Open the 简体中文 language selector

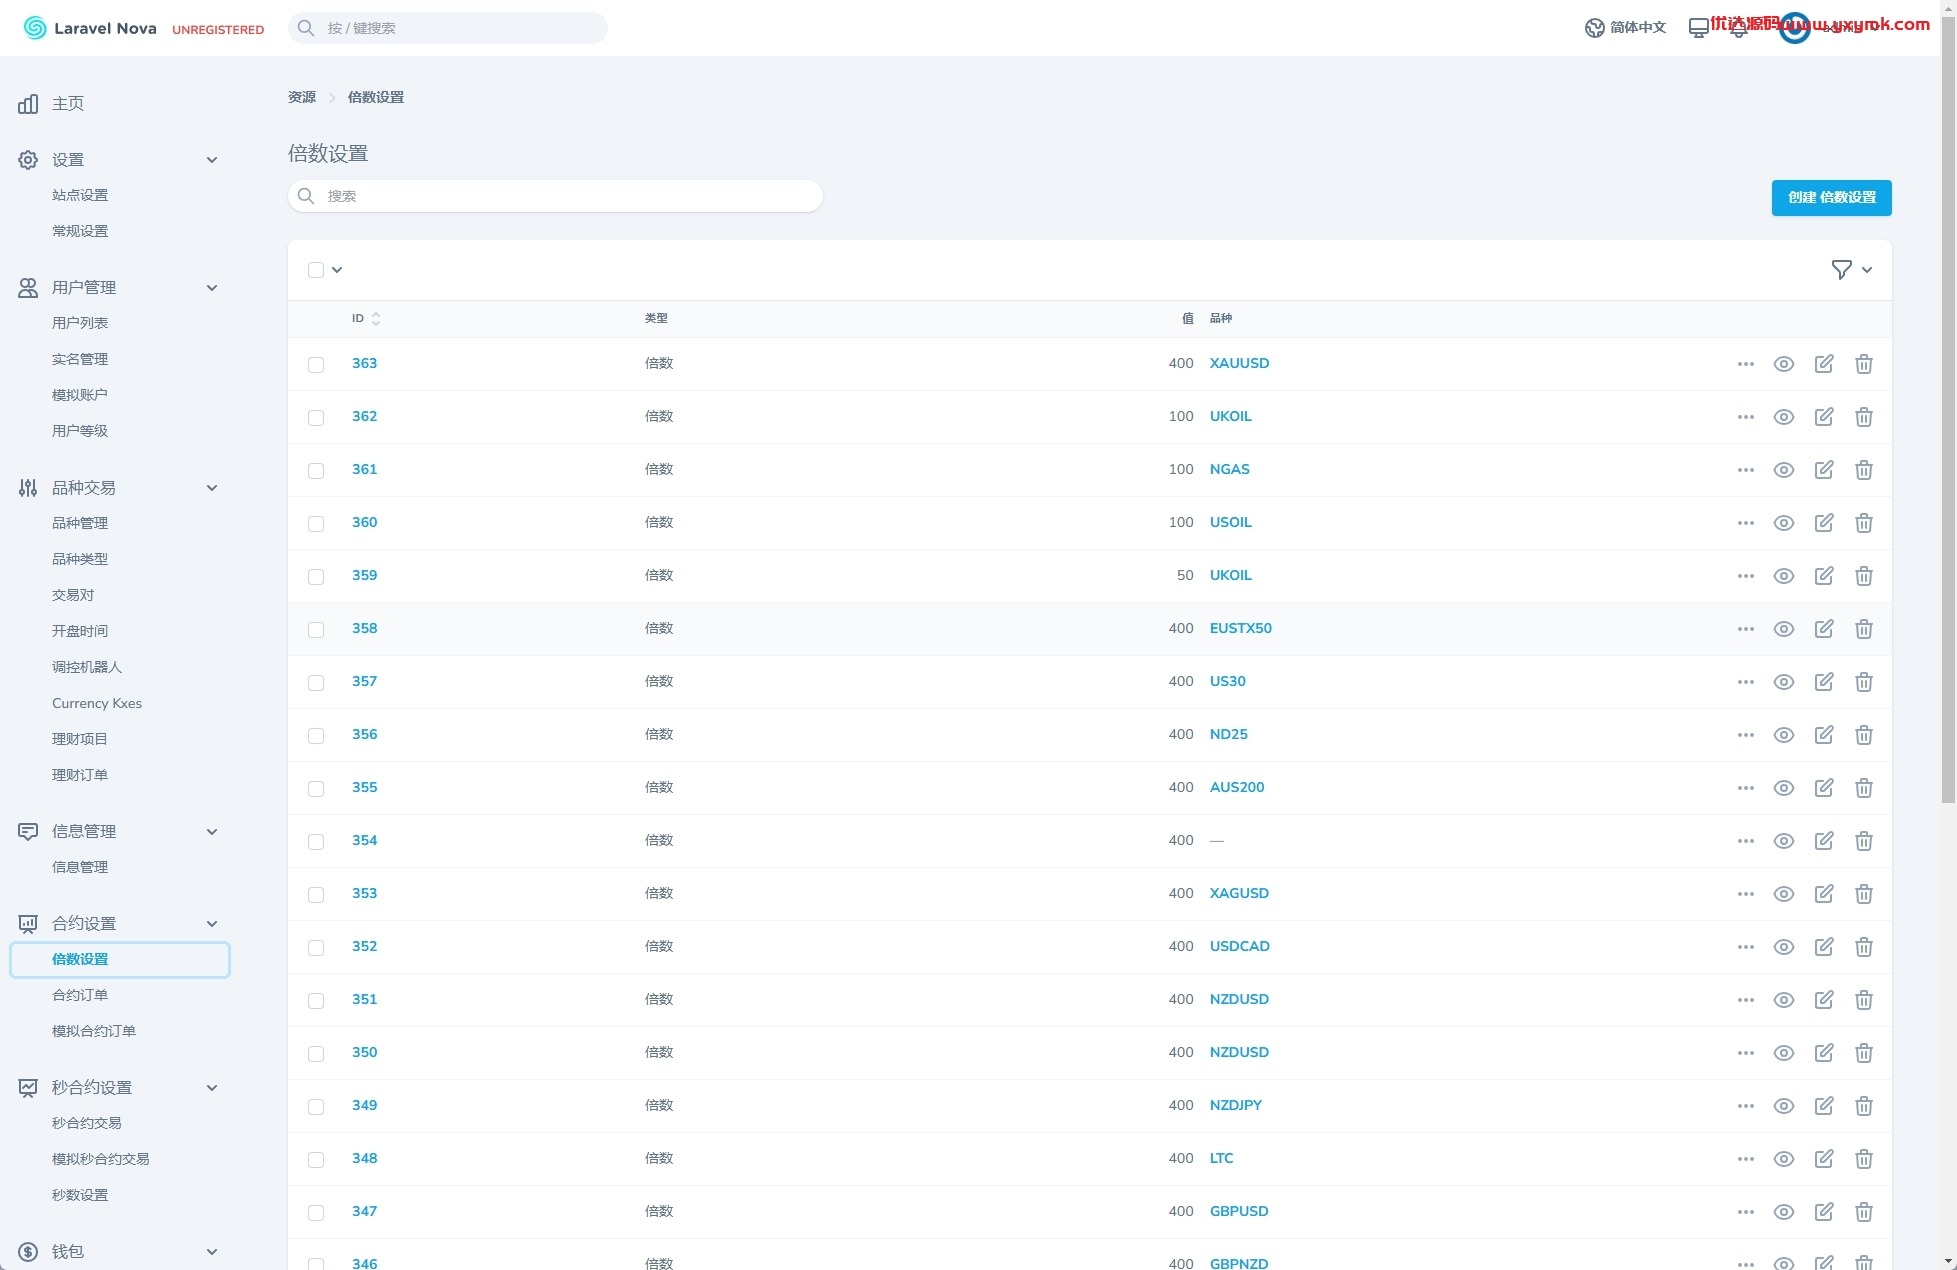pos(1626,28)
